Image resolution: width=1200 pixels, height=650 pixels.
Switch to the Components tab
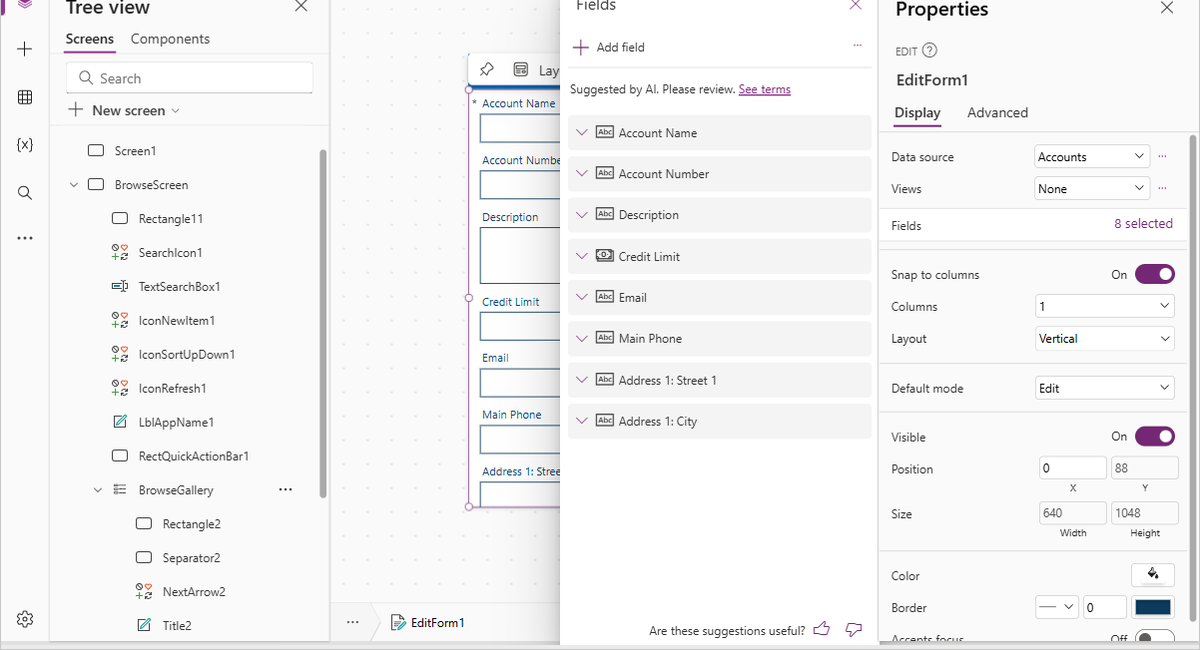[x=170, y=39]
